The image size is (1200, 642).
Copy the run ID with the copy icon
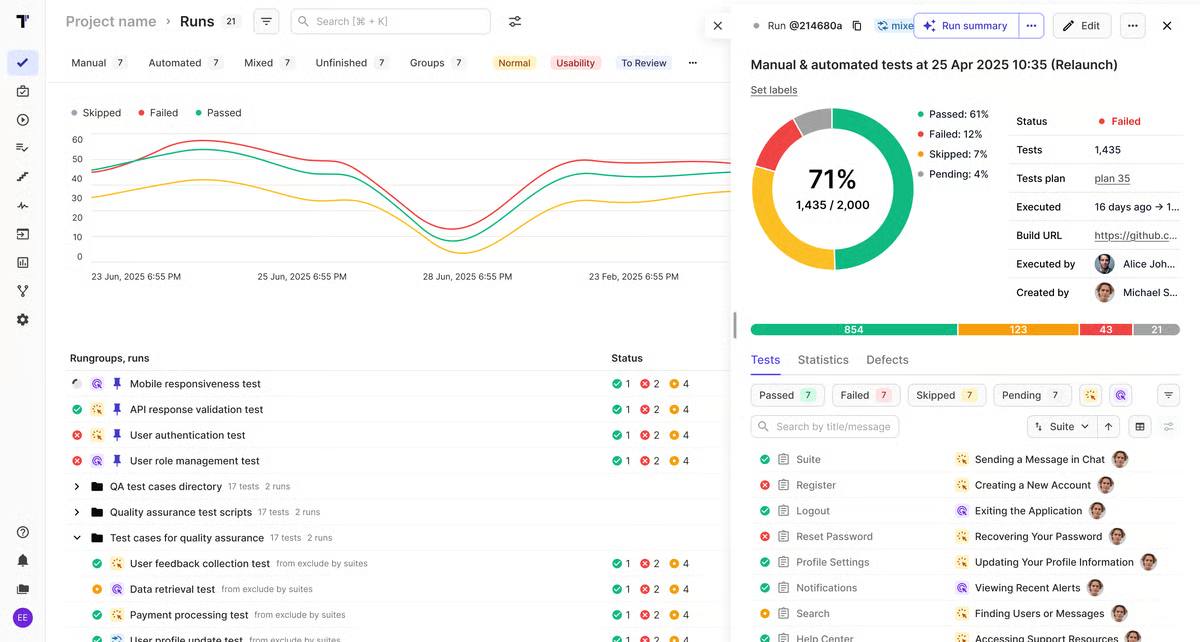click(857, 26)
